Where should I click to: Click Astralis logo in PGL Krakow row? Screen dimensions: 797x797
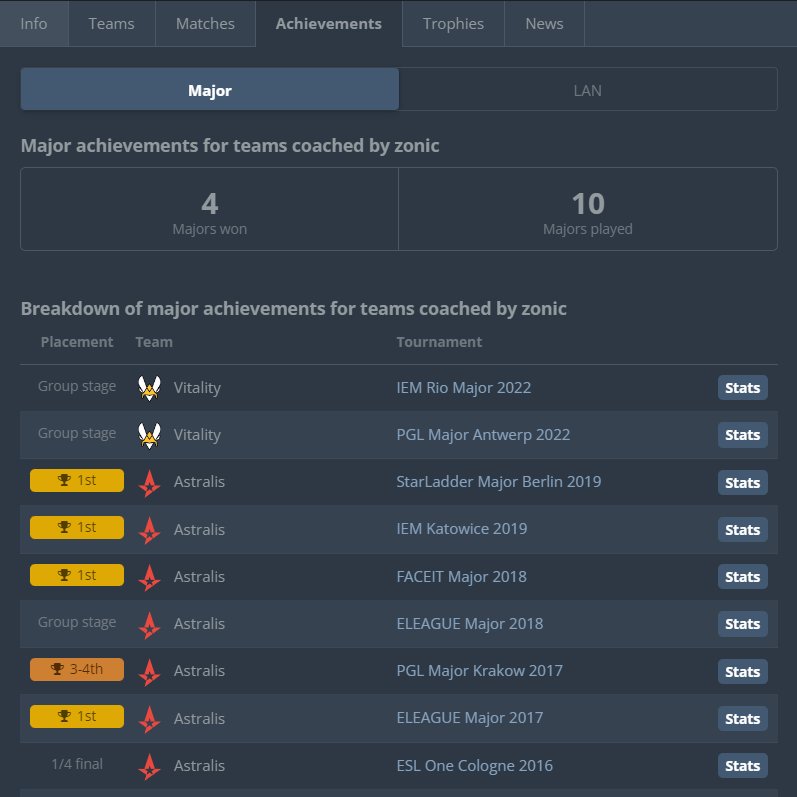pyautogui.click(x=149, y=671)
